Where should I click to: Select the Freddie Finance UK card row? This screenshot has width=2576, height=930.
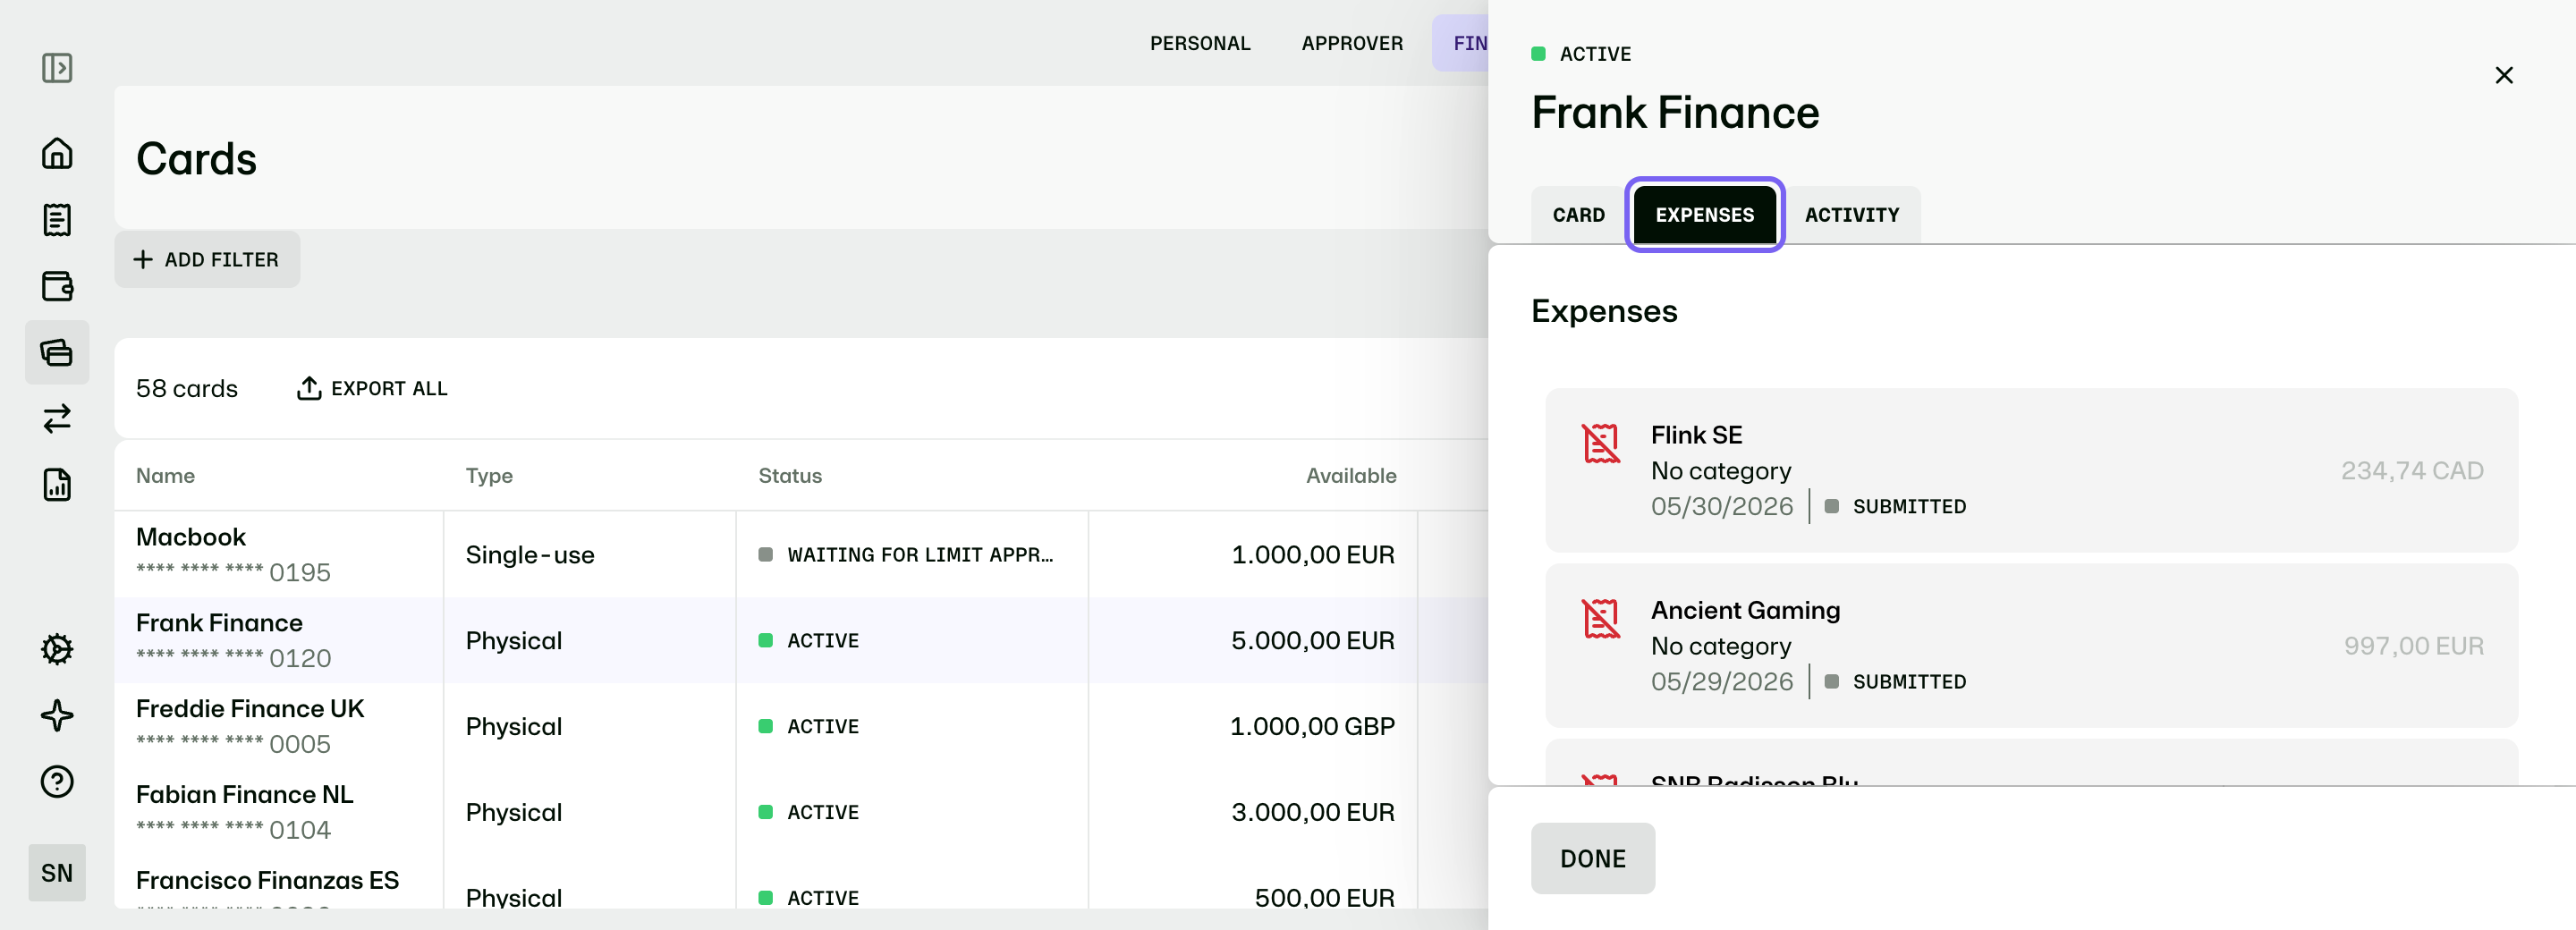(x=800, y=726)
